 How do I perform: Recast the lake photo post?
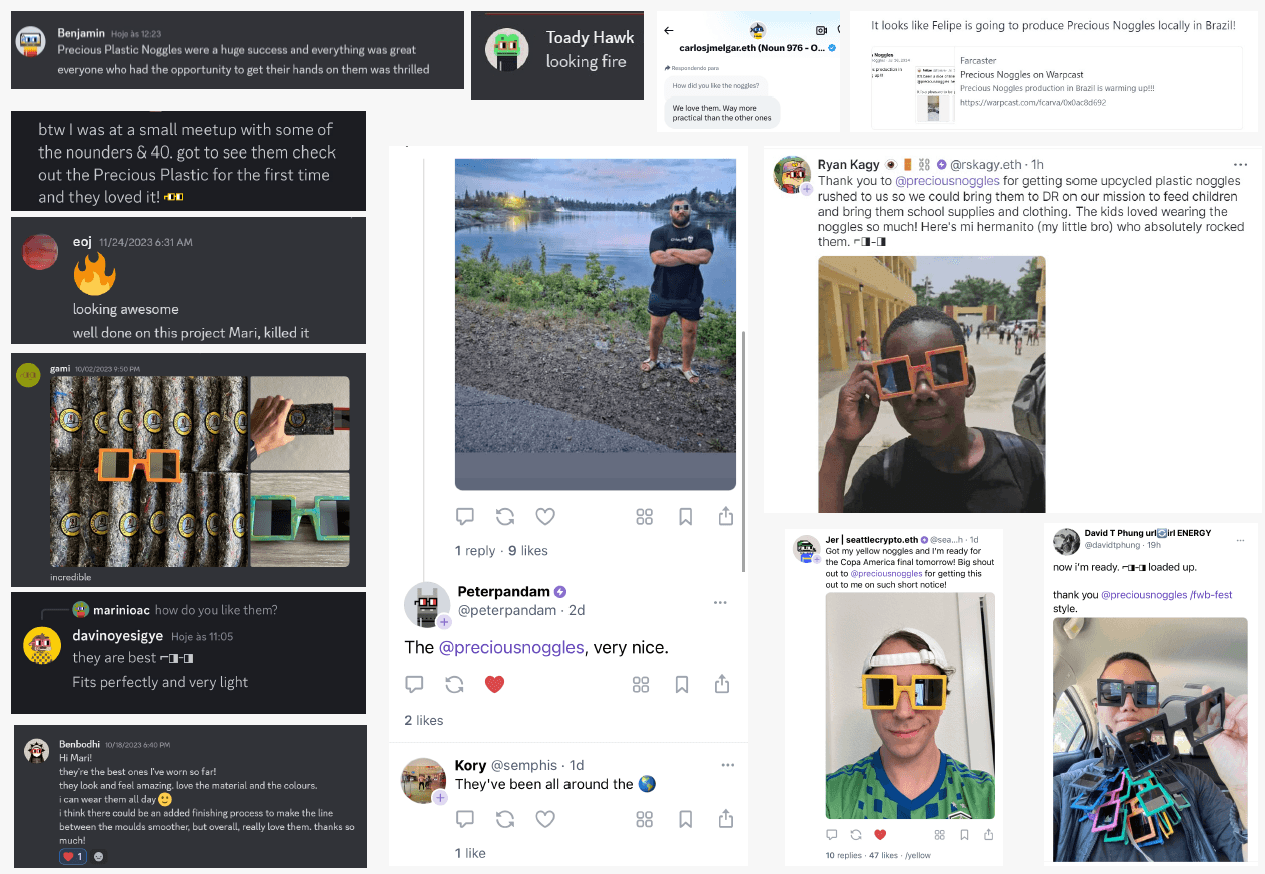tap(505, 516)
